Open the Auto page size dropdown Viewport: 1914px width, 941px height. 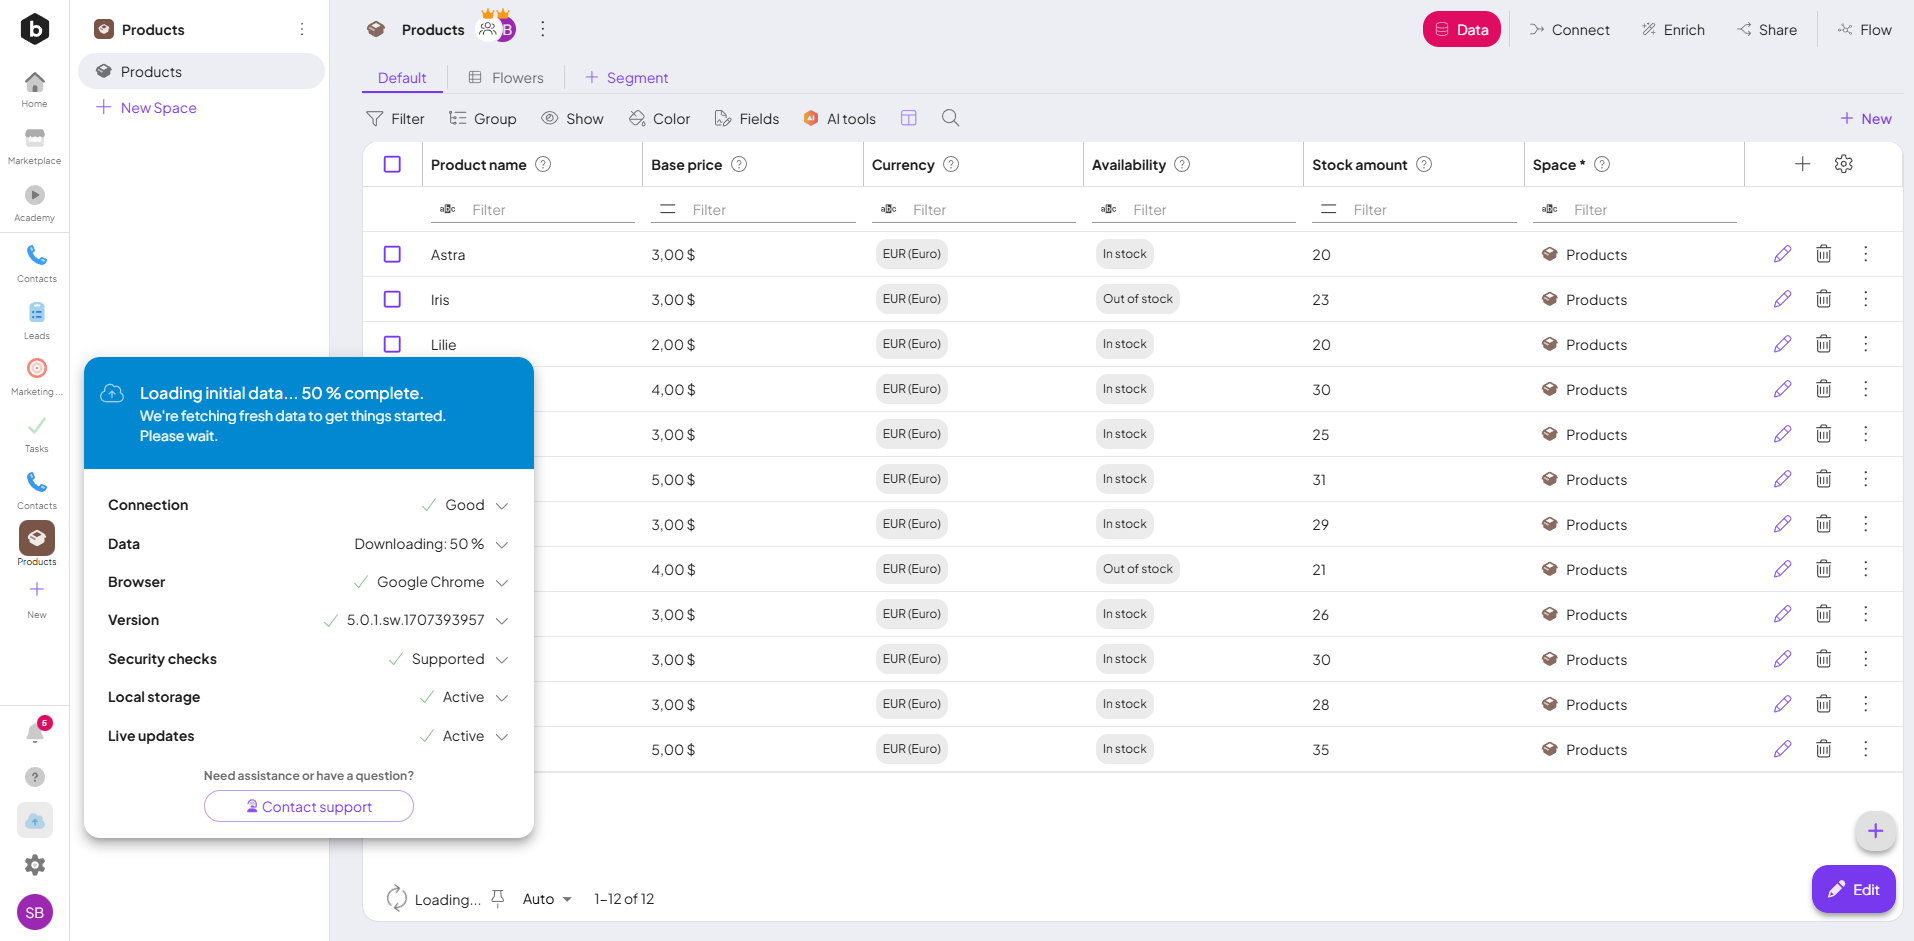pyautogui.click(x=547, y=899)
